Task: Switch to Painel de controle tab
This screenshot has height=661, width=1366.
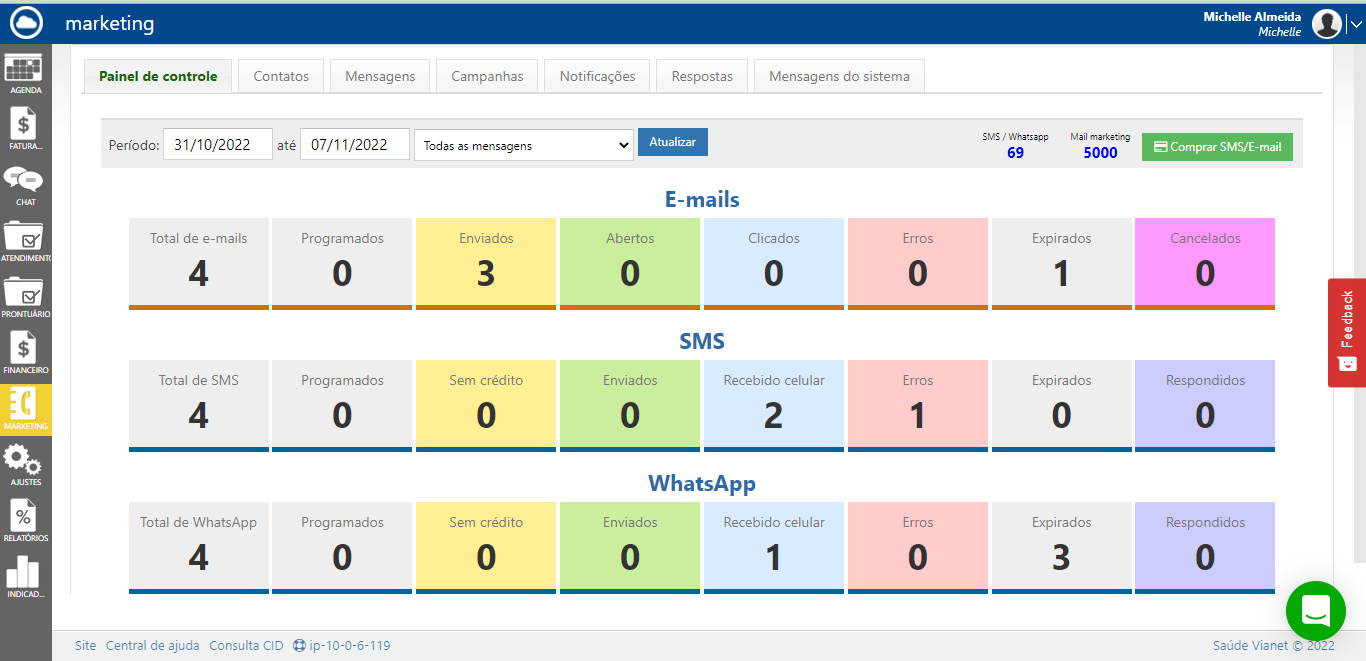Action: [158, 76]
